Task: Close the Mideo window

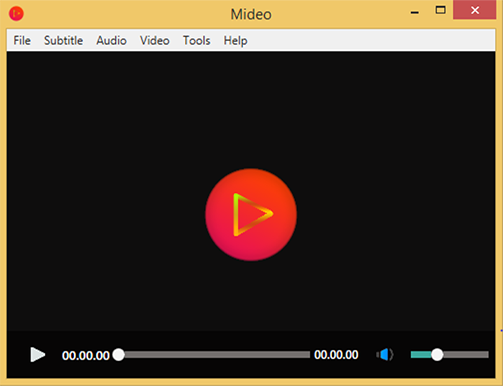Action: click(475, 10)
